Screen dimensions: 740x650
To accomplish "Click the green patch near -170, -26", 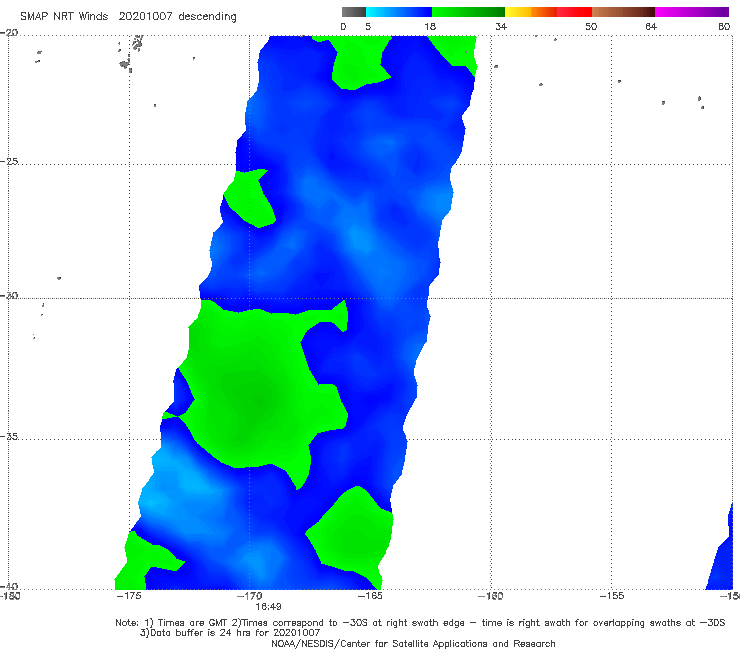I will point(250,198).
